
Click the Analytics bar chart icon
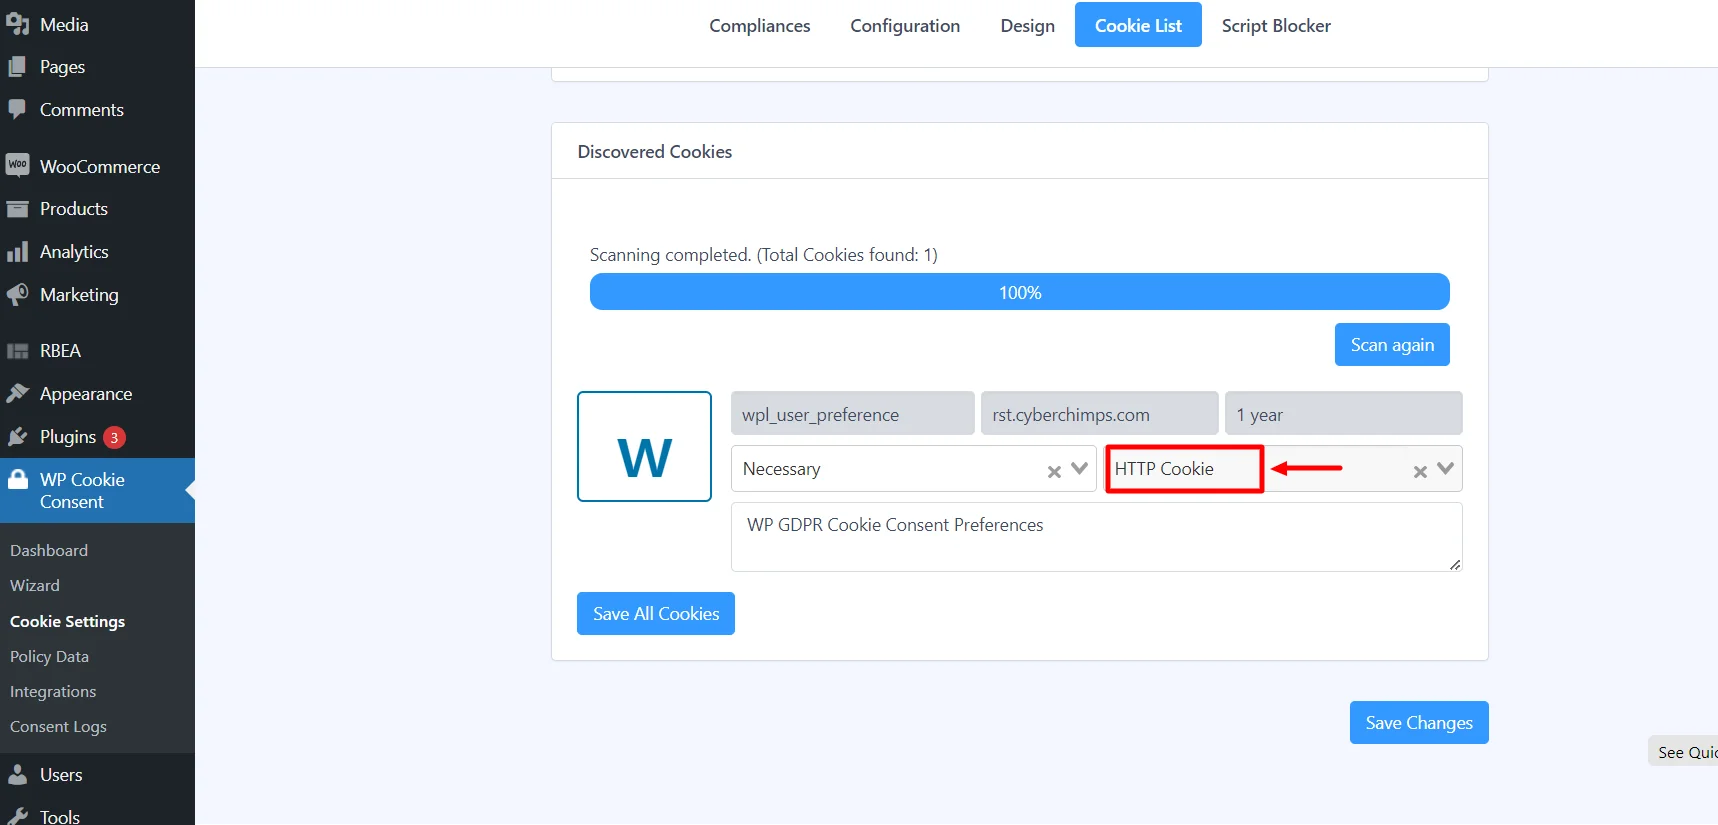[17, 252]
